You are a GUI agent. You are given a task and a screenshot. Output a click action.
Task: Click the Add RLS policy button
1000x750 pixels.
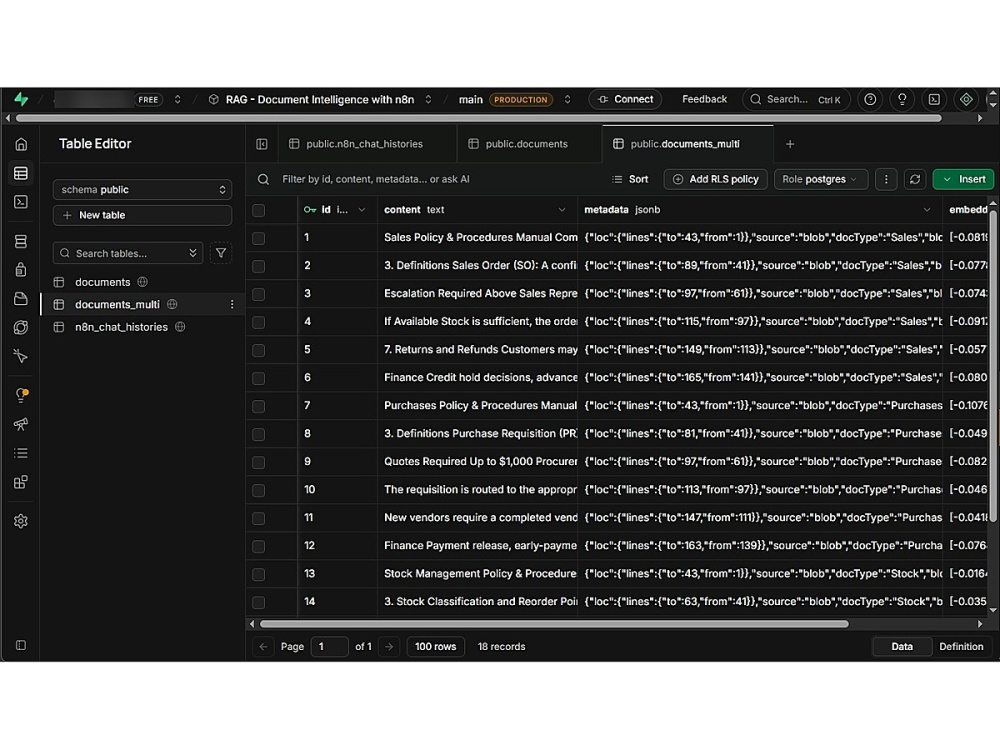(716, 179)
